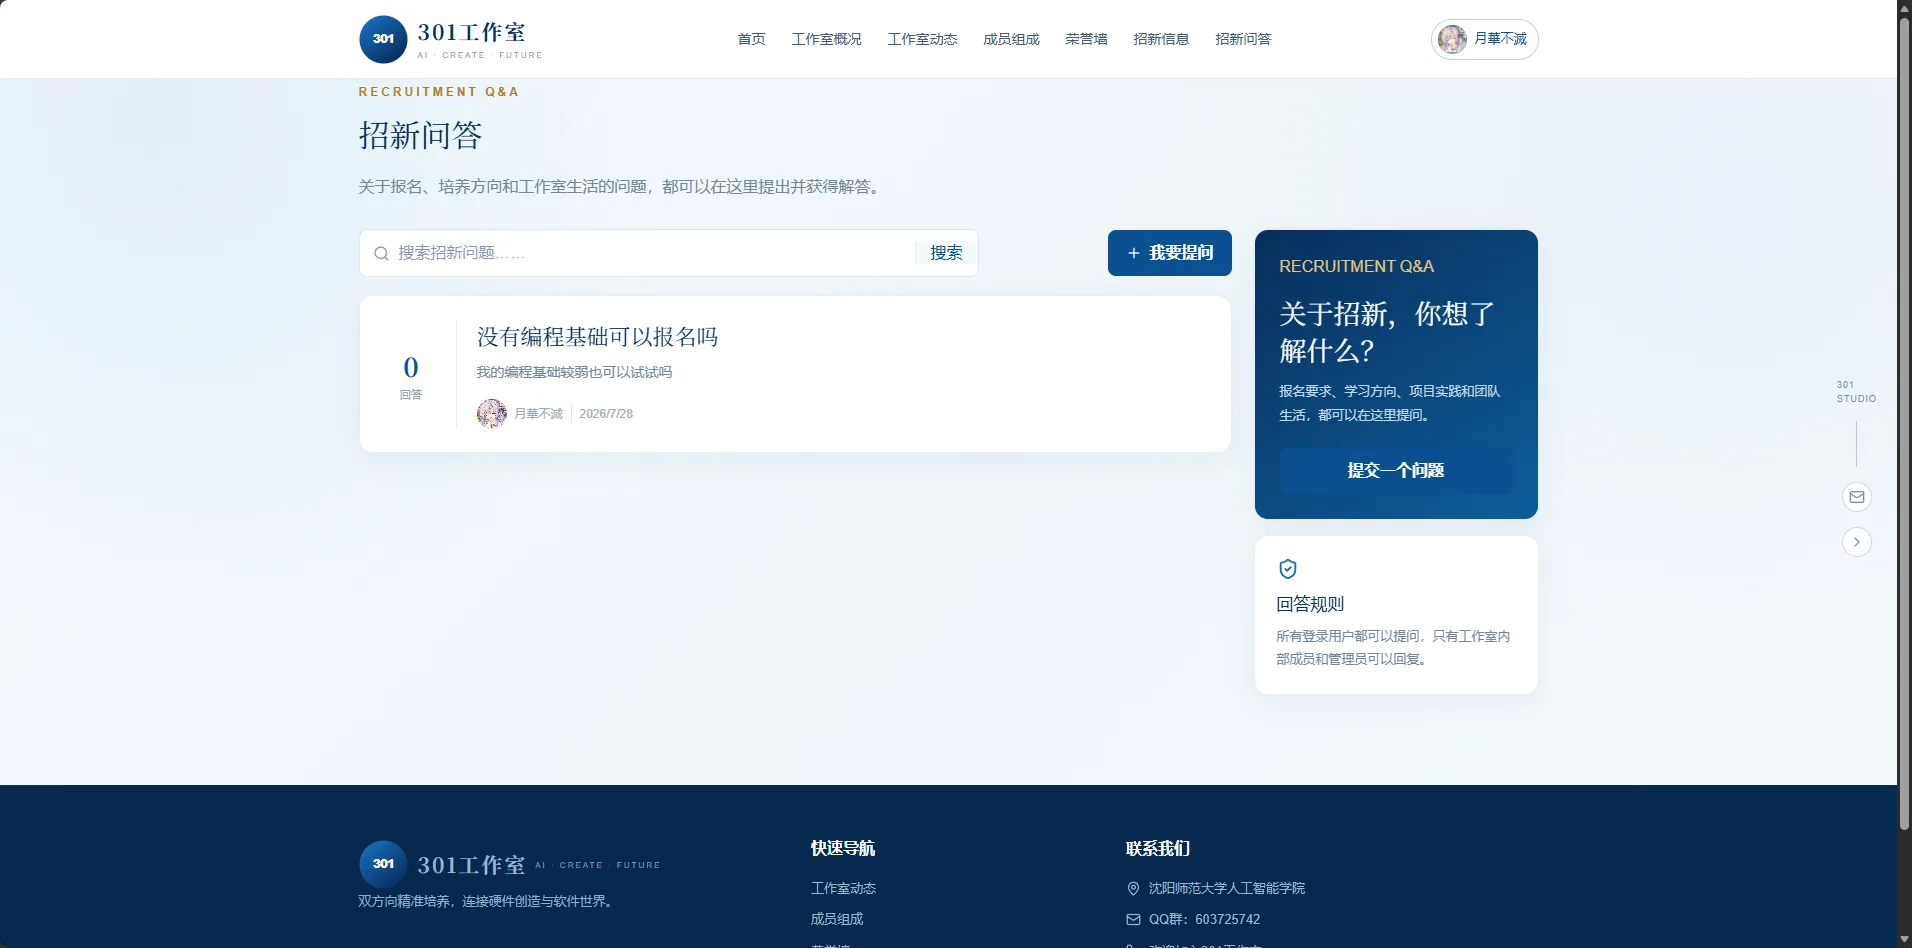The width and height of the screenshot is (1912, 948).
Task: Focus the 搜索招新问题 input field
Action: point(650,253)
